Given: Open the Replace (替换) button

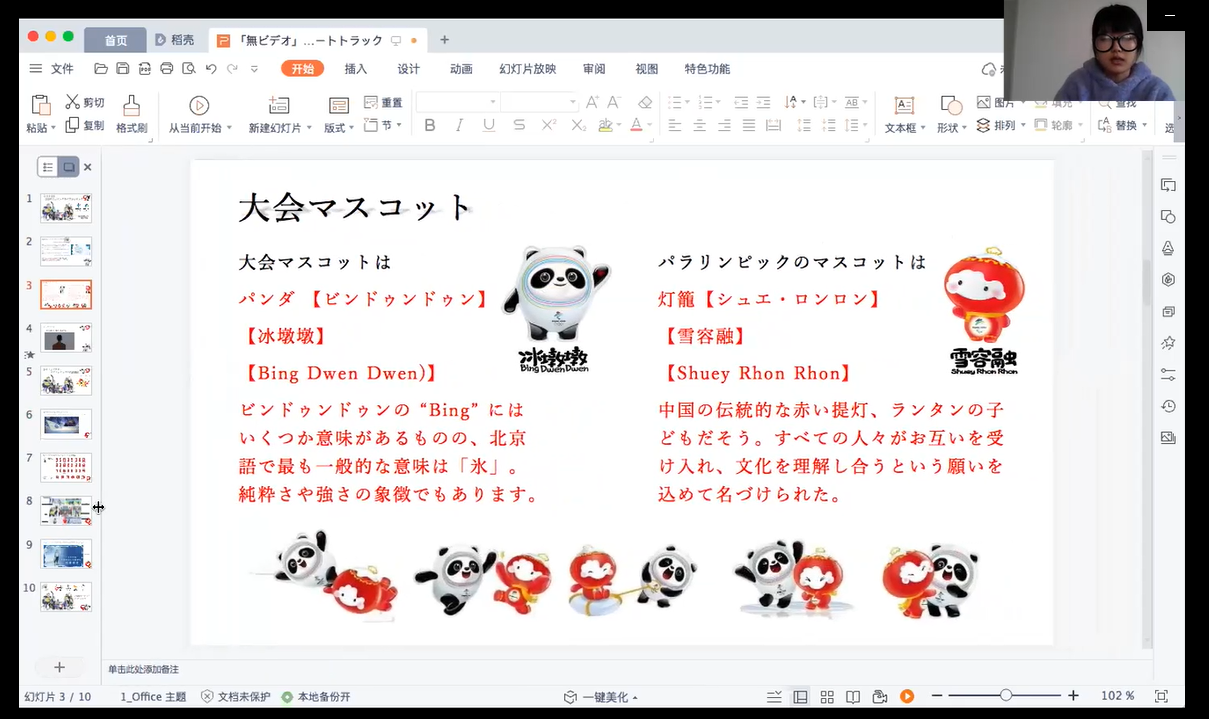Looking at the screenshot, I should pos(1120,125).
